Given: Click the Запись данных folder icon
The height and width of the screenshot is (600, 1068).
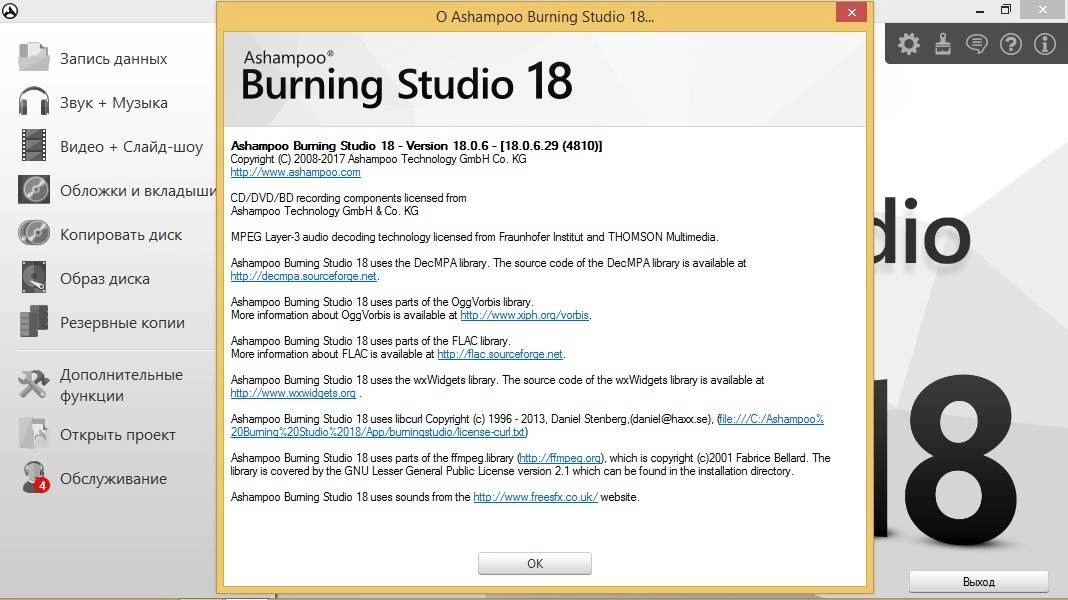Looking at the screenshot, I should click(x=33, y=58).
